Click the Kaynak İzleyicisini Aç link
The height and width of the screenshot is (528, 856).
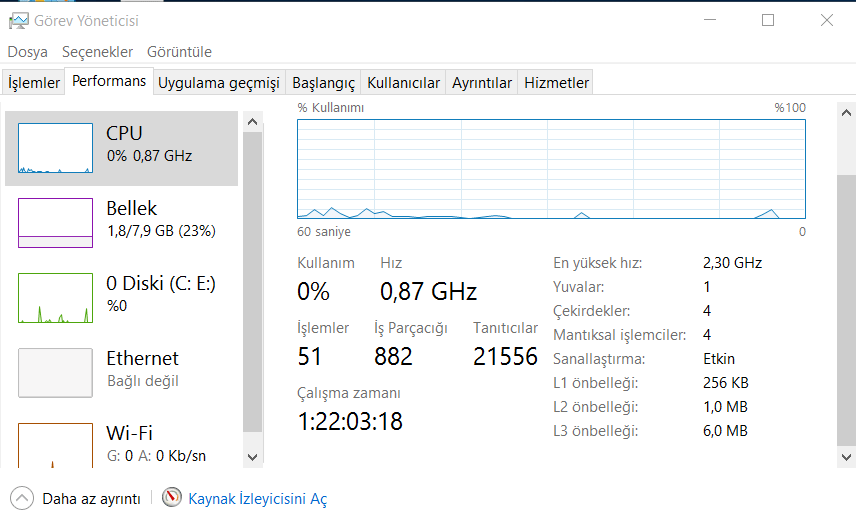point(257,499)
